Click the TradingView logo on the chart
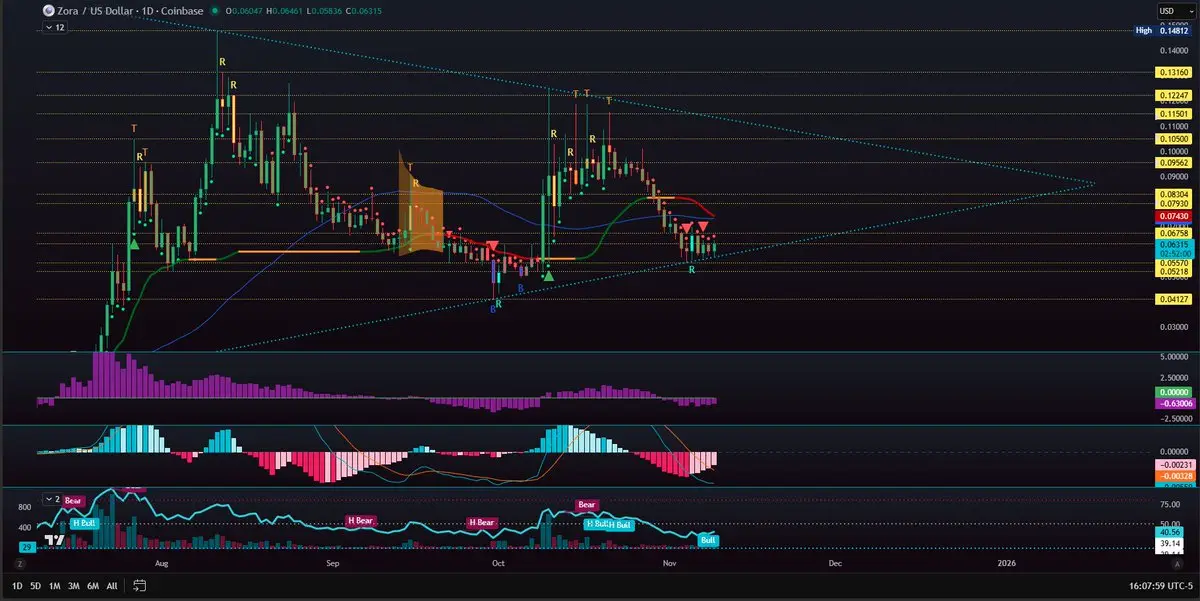1200x601 pixels. [54, 539]
